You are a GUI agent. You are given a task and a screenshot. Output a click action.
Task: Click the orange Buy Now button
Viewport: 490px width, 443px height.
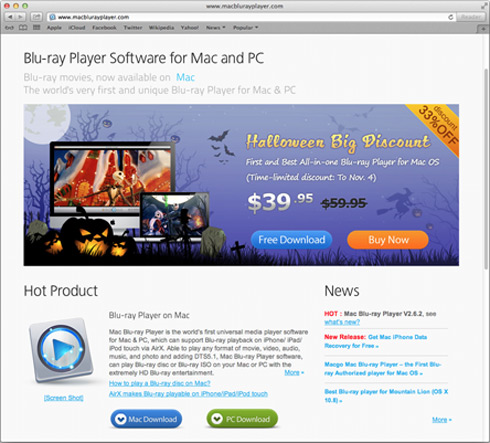(x=388, y=240)
